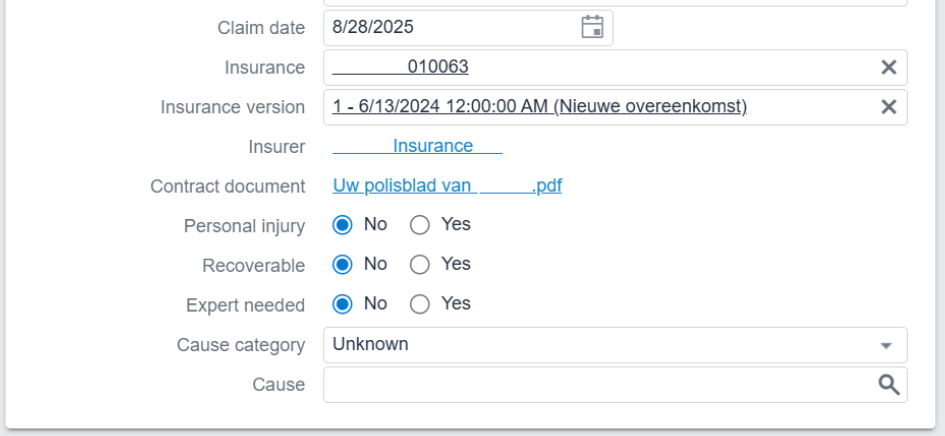The width and height of the screenshot is (945, 436).
Task: Select No for Recoverable
Action: click(343, 265)
